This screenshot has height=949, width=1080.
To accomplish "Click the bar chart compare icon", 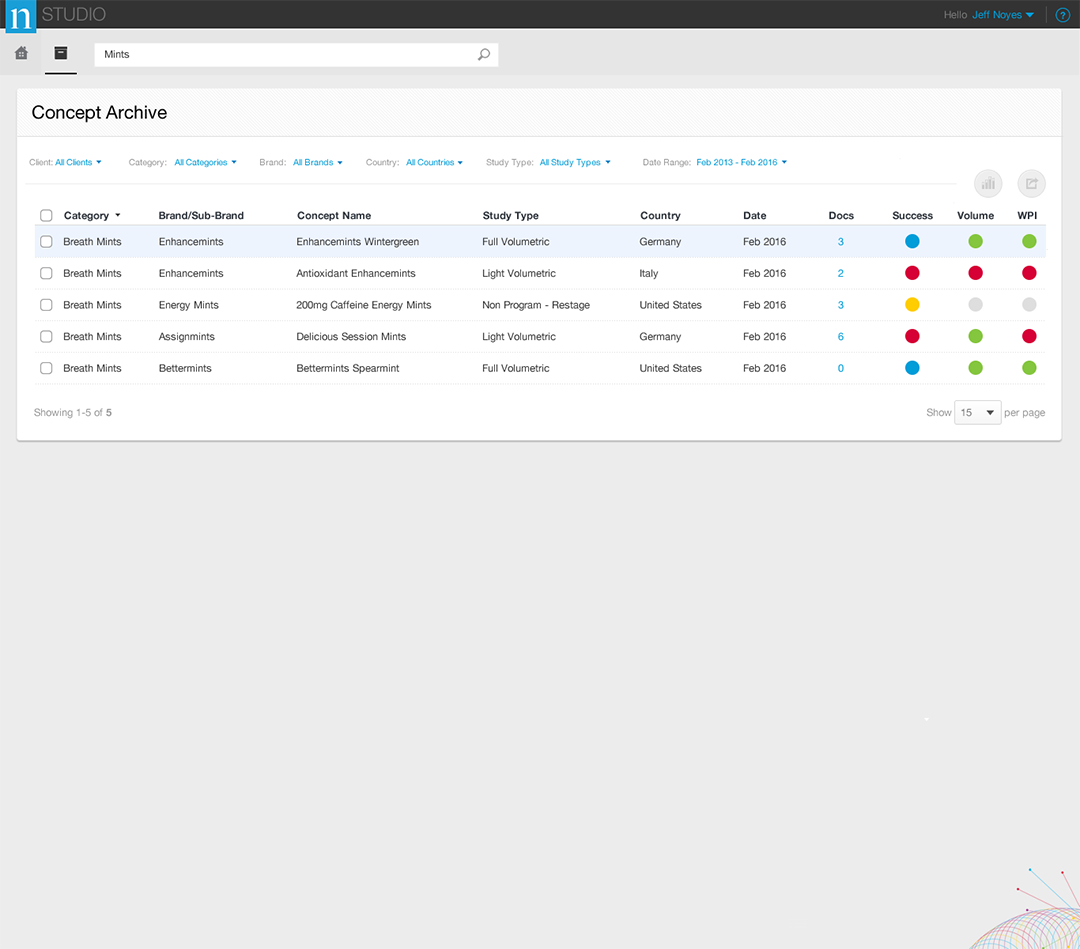I will pos(988,184).
